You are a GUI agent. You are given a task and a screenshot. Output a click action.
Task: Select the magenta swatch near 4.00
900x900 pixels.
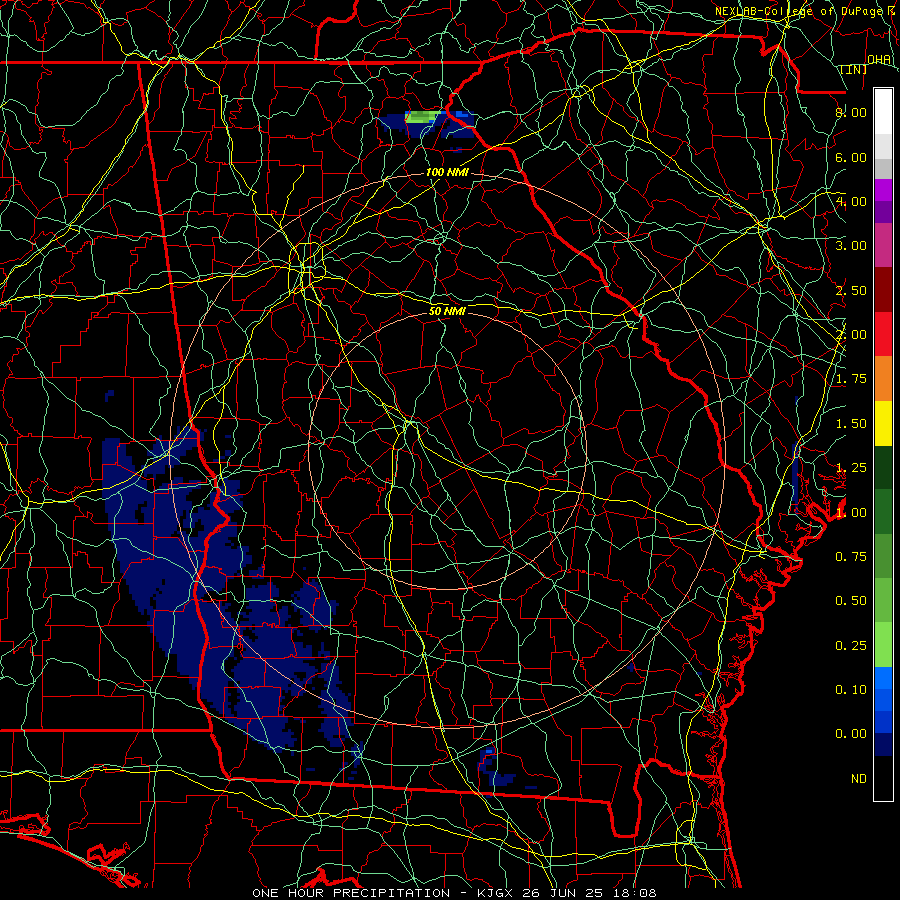pyautogui.click(x=883, y=190)
